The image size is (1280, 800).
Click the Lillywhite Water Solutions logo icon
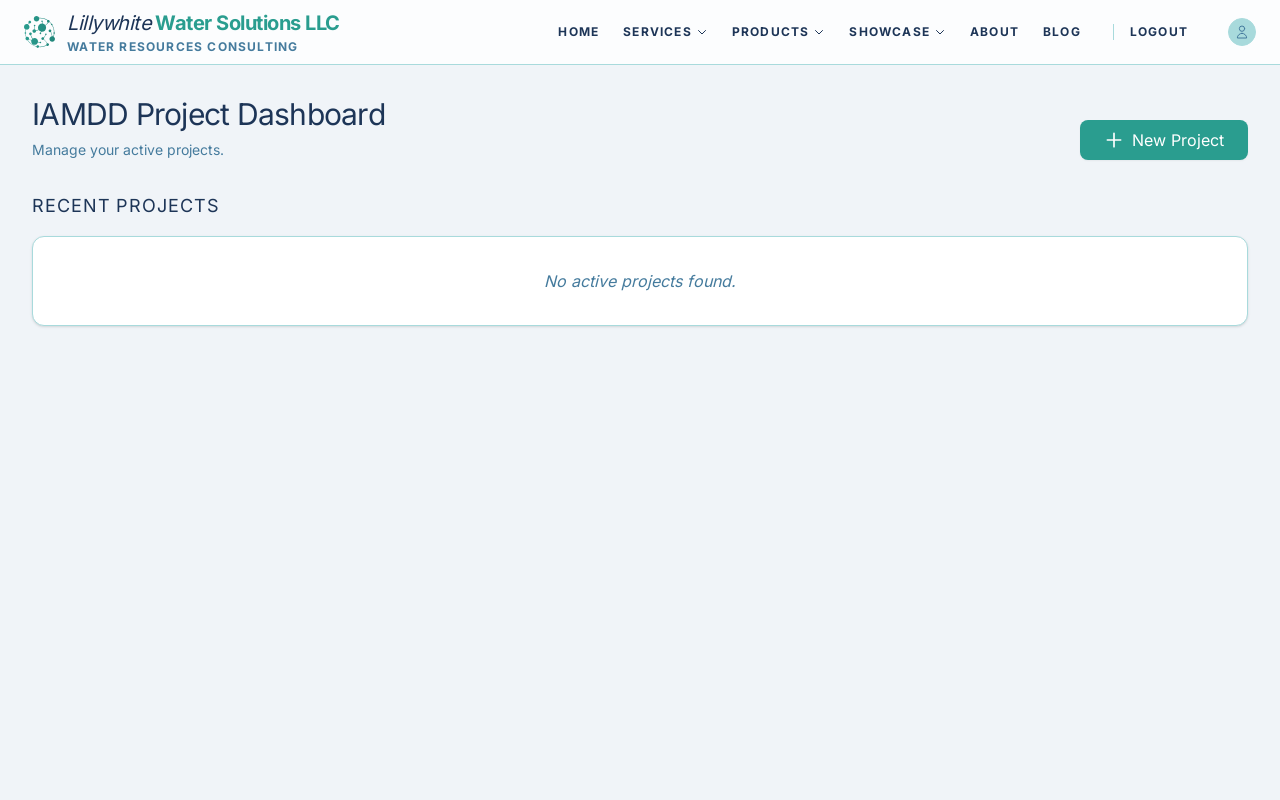point(38,30)
